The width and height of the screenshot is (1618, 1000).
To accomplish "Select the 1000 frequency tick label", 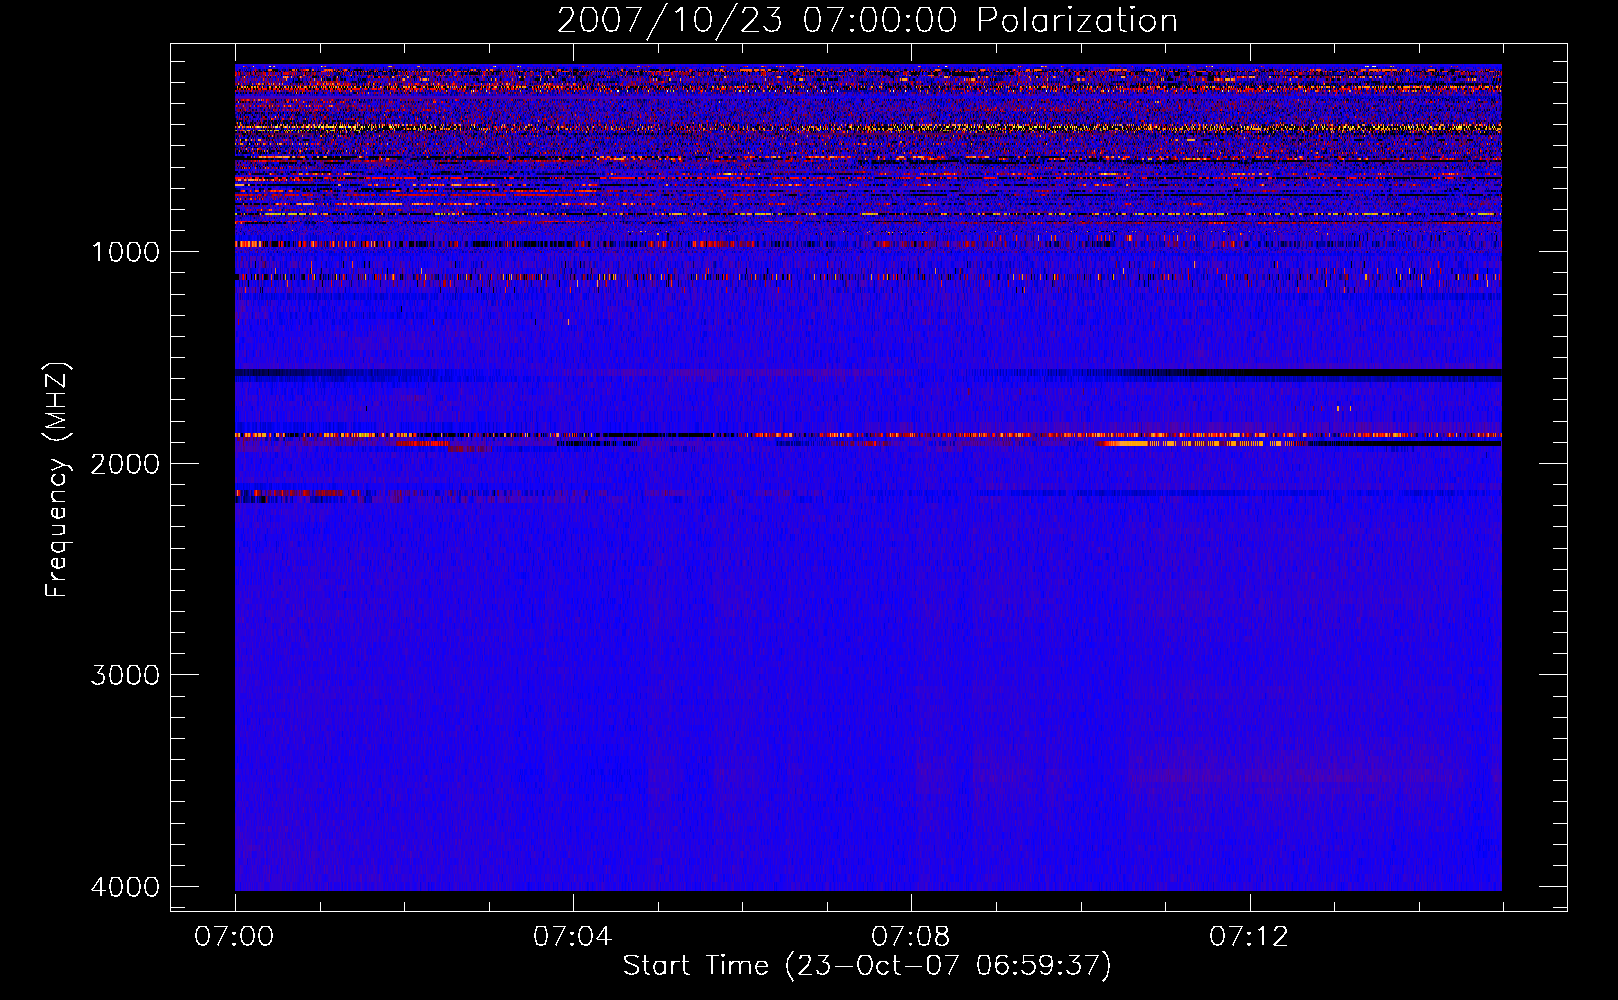I will click(x=125, y=251).
